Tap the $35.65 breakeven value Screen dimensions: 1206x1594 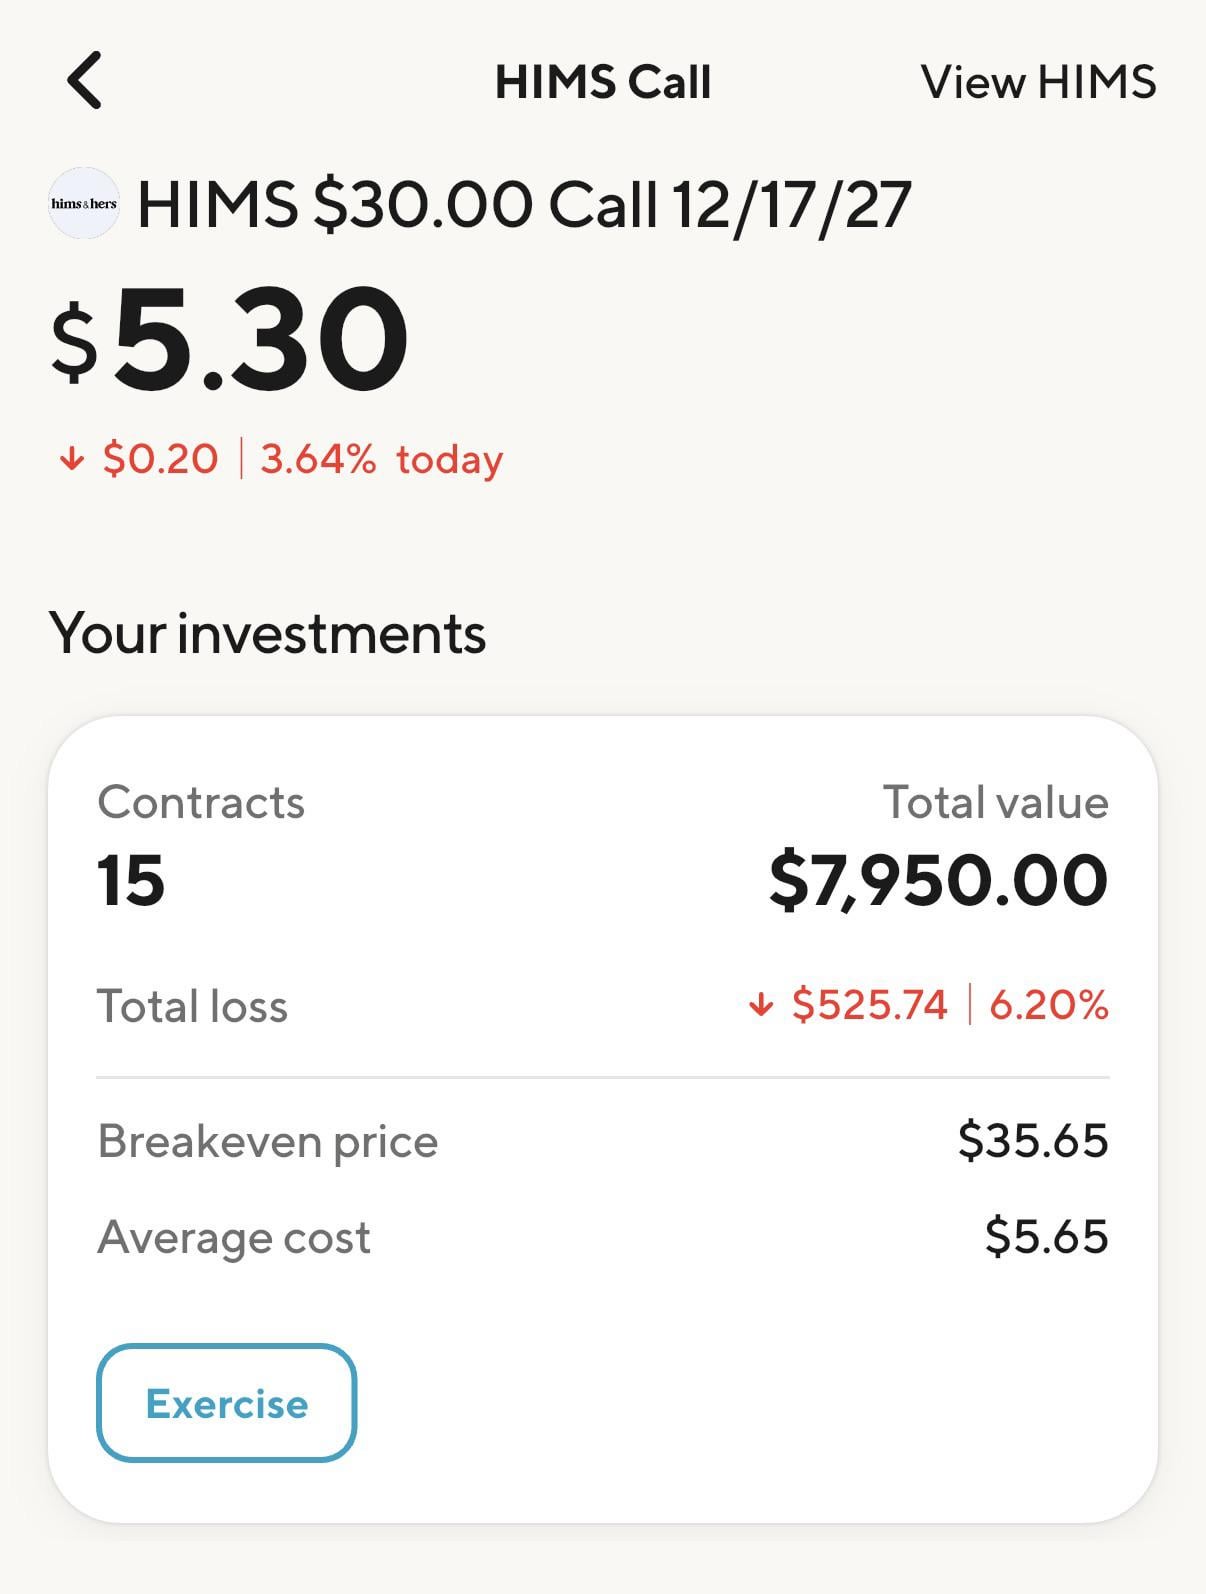(x=1033, y=1141)
